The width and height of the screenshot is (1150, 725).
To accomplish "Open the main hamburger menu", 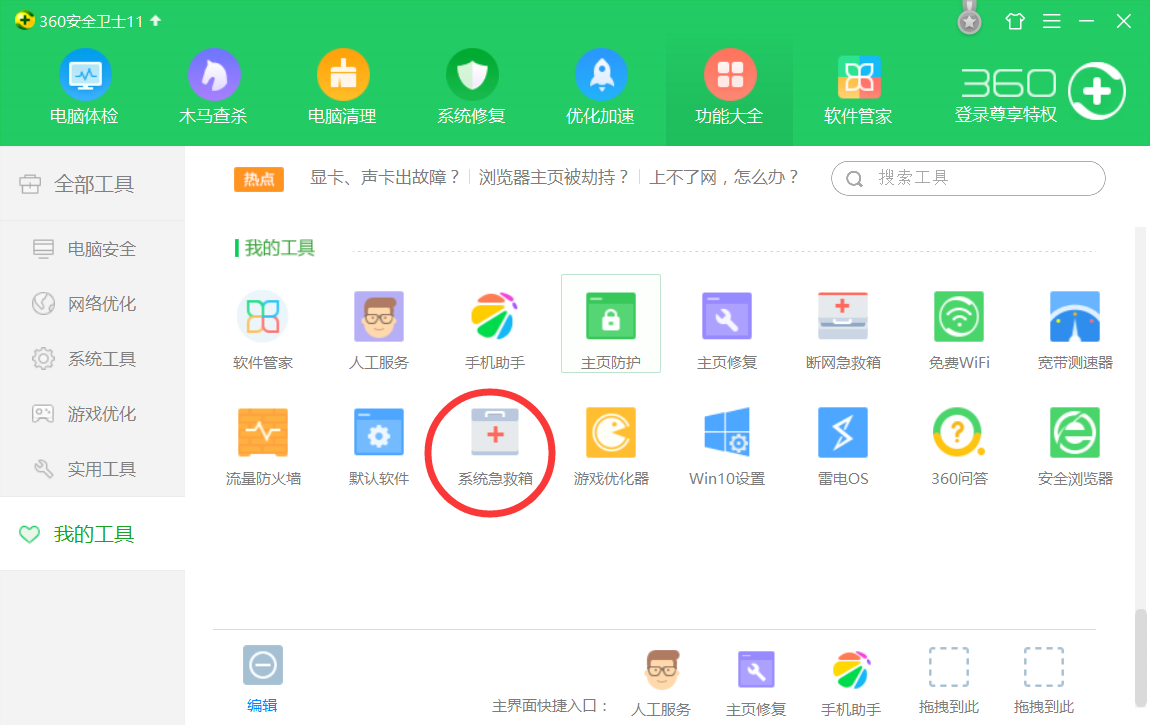I will [1052, 21].
